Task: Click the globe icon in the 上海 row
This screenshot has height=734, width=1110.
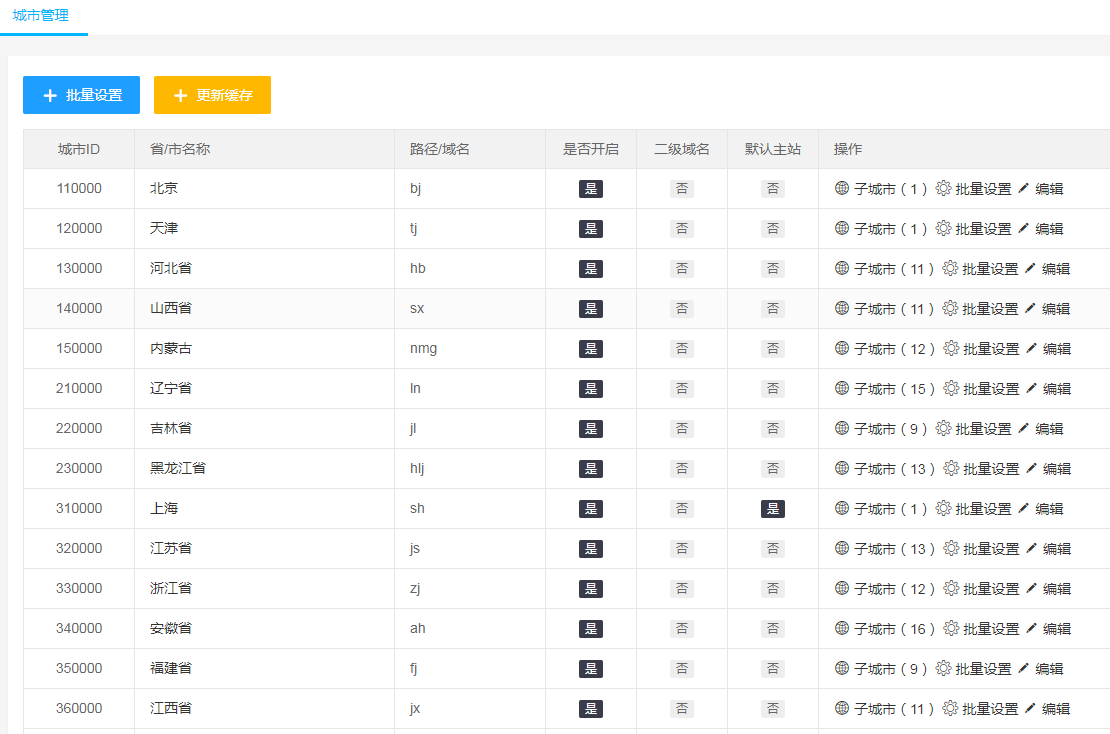Action: (x=842, y=508)
